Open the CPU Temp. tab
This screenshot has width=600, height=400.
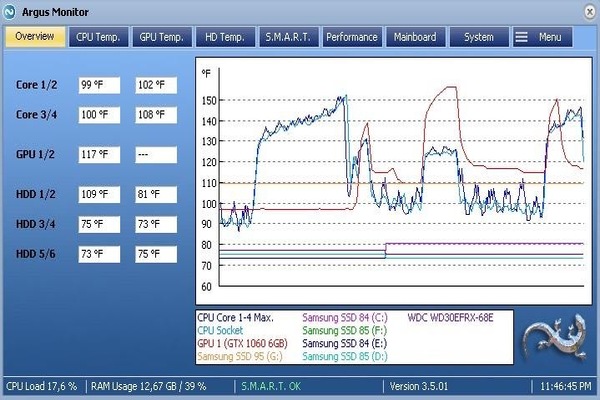tap(97, 37)
